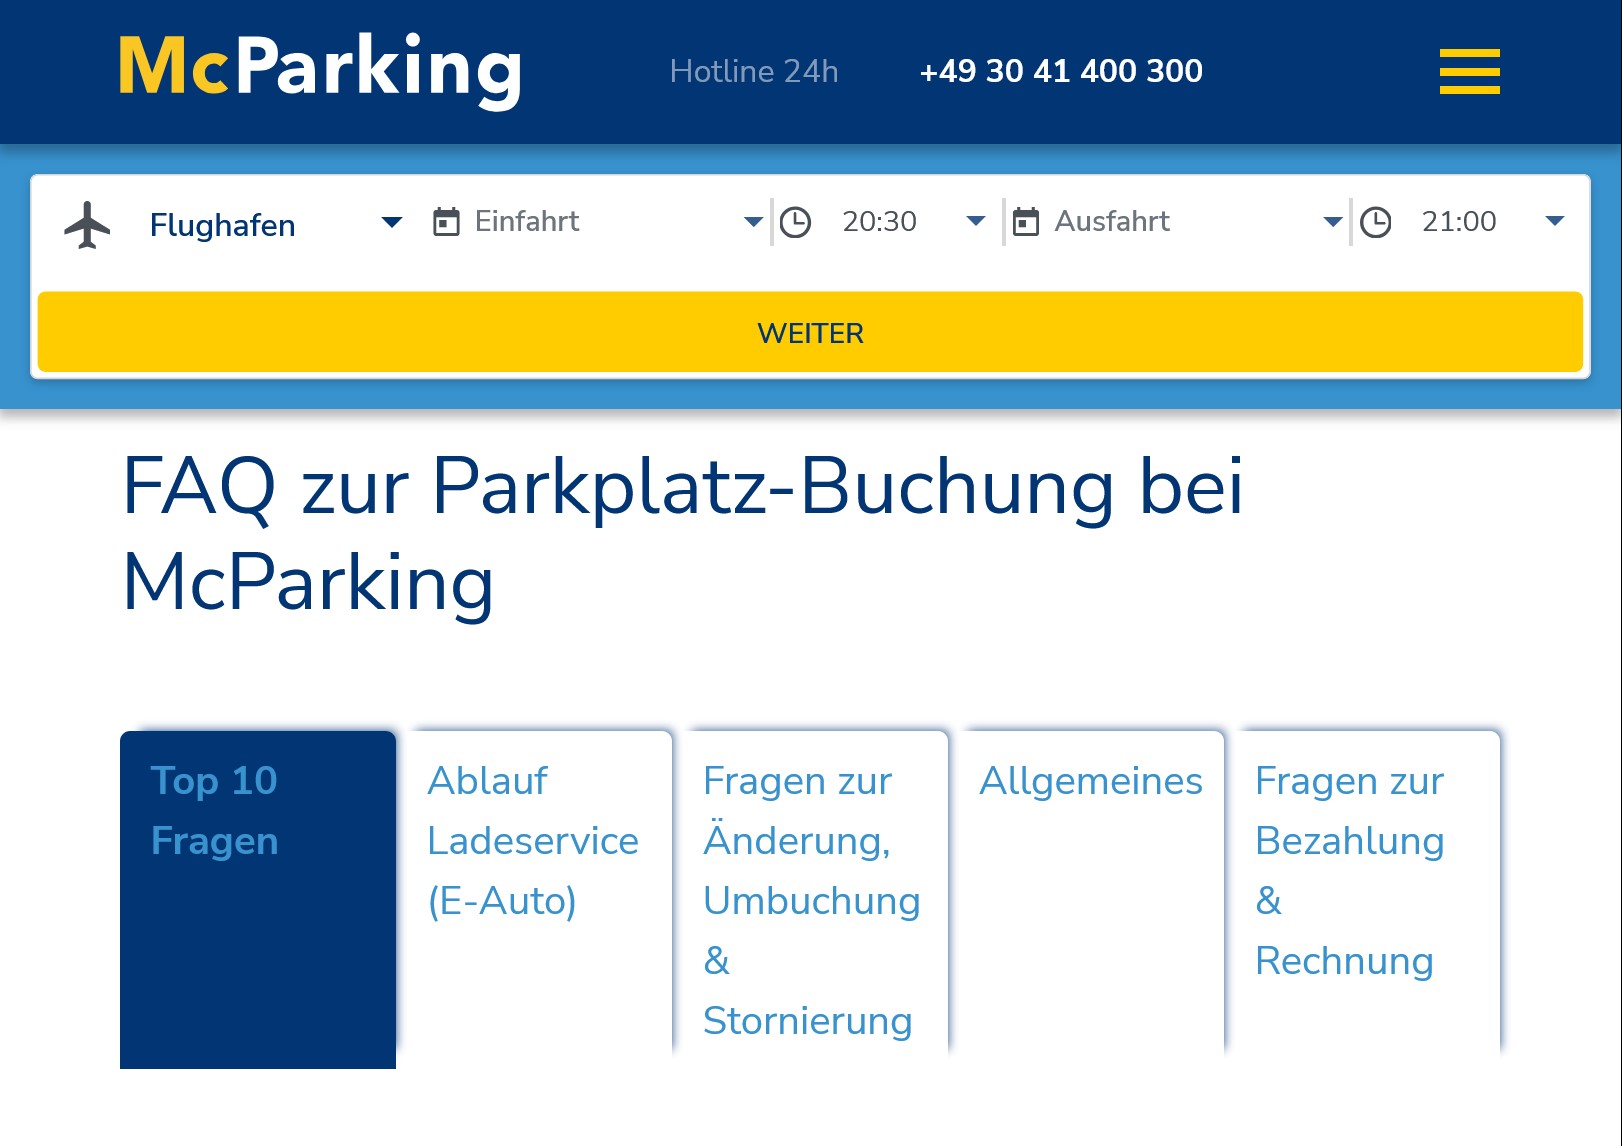Call the 24h hotline number
Screen dimensions: 1622x1146
pos(1061,71)
